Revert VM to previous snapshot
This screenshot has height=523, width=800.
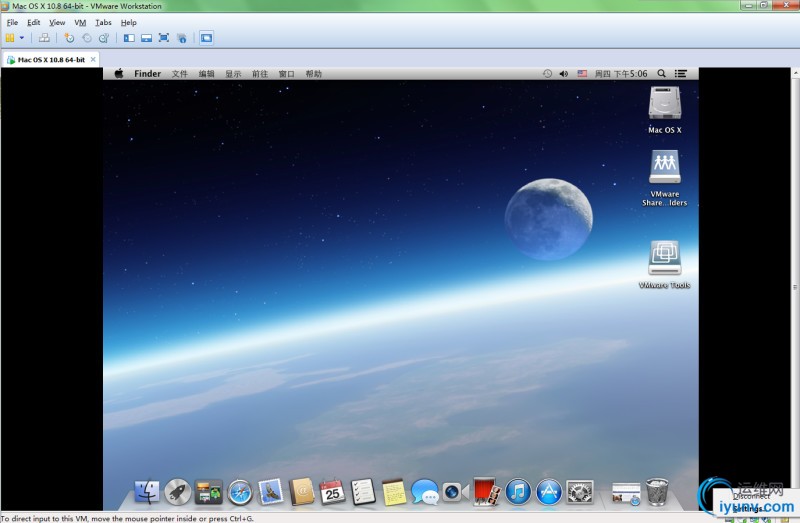click(87, 38)
